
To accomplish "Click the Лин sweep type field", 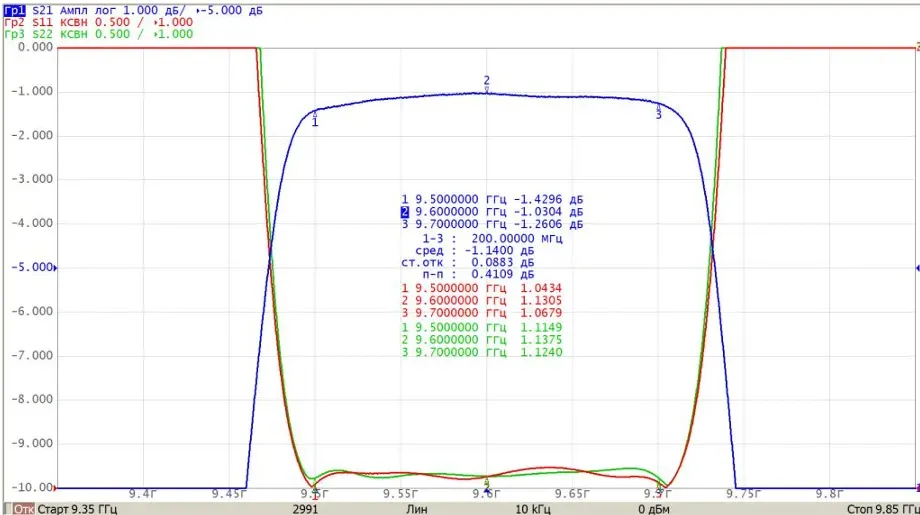I will (417, 509).
